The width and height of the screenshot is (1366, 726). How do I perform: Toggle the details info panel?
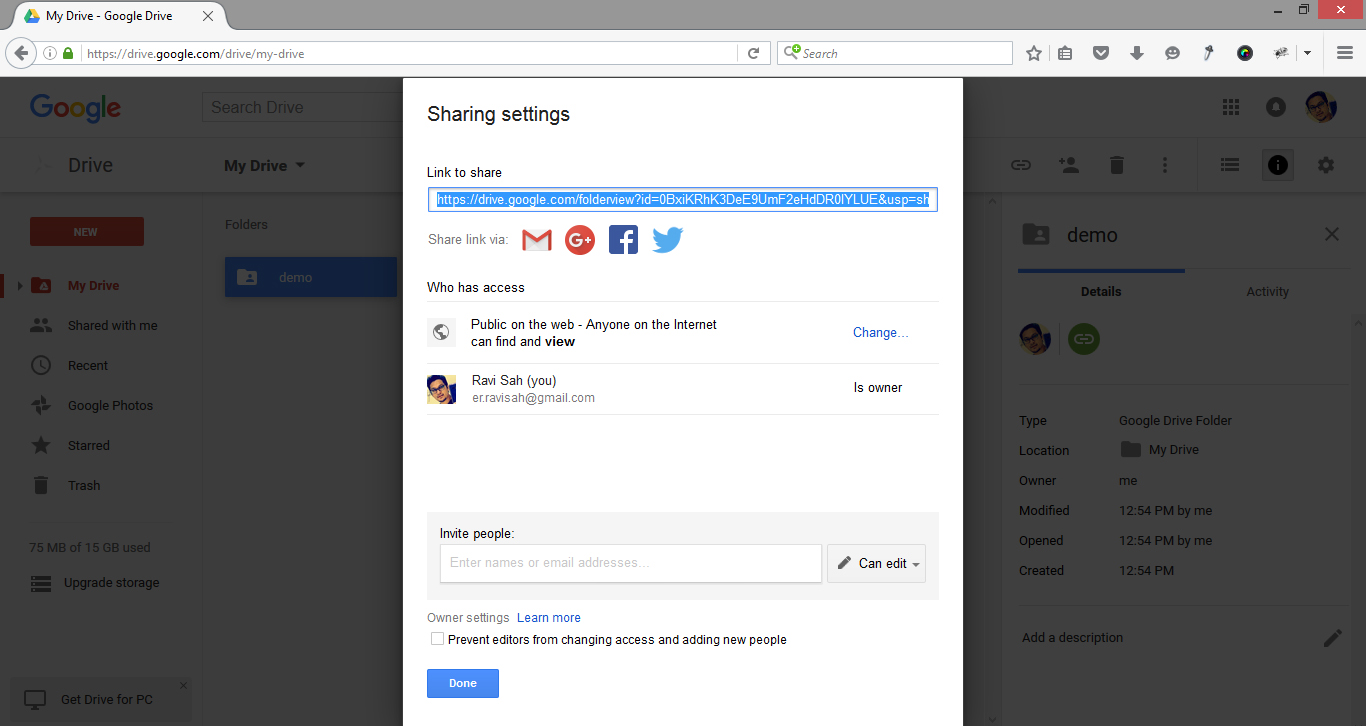point(1277,164)
